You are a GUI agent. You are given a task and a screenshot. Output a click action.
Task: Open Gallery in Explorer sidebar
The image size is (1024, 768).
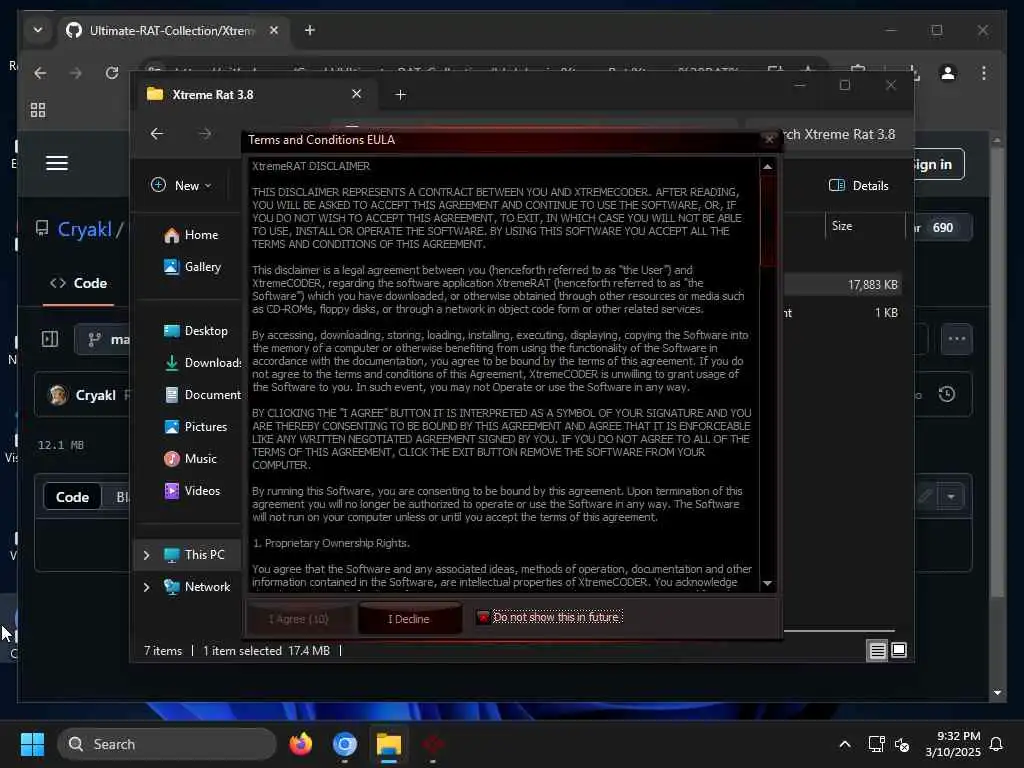193,267
